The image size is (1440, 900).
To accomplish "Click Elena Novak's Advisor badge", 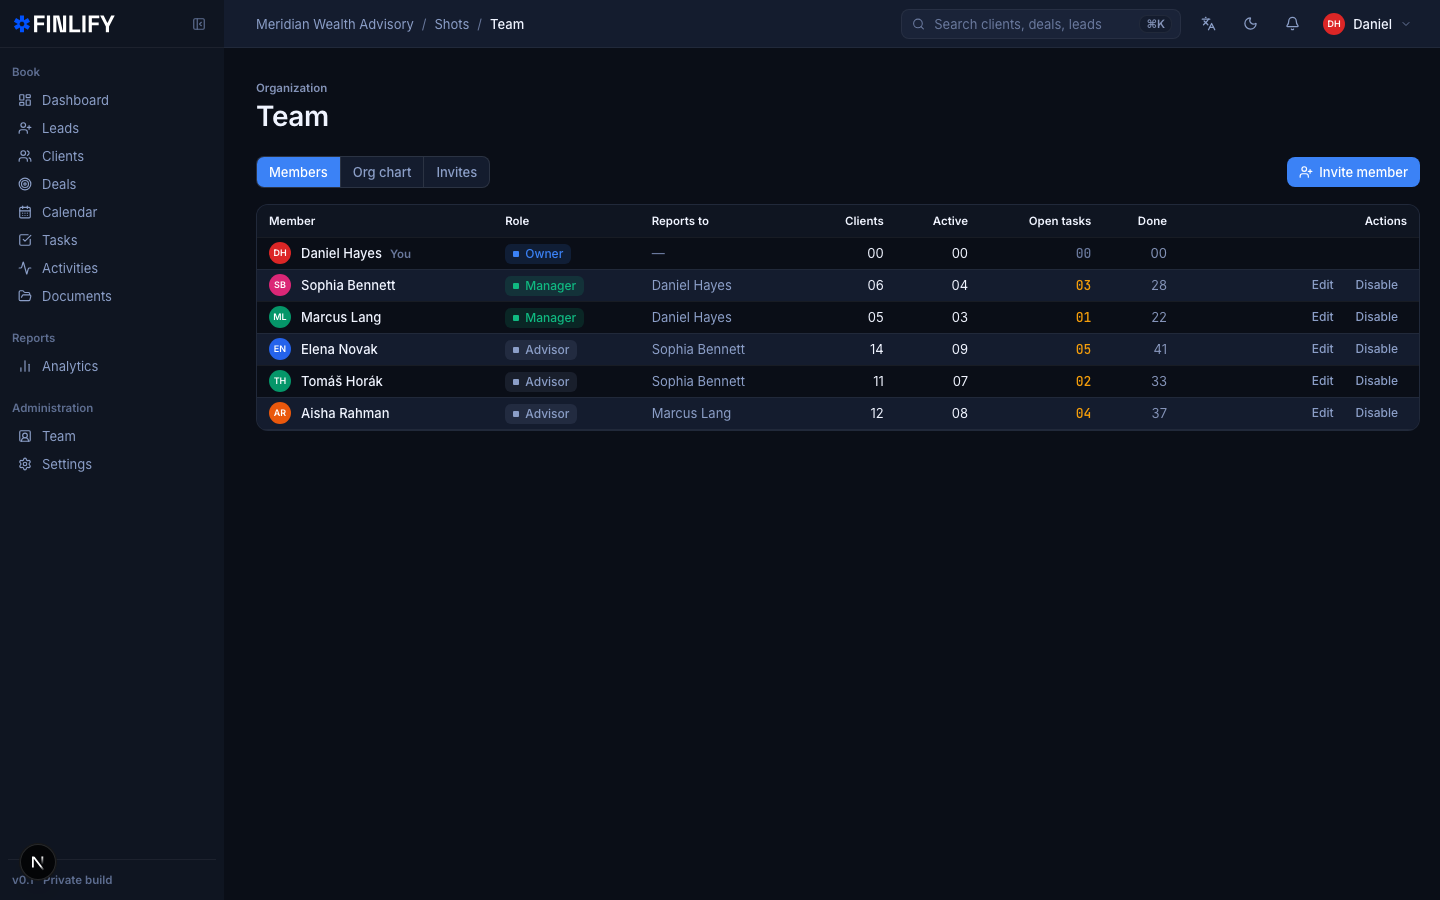I will point(541,350).
